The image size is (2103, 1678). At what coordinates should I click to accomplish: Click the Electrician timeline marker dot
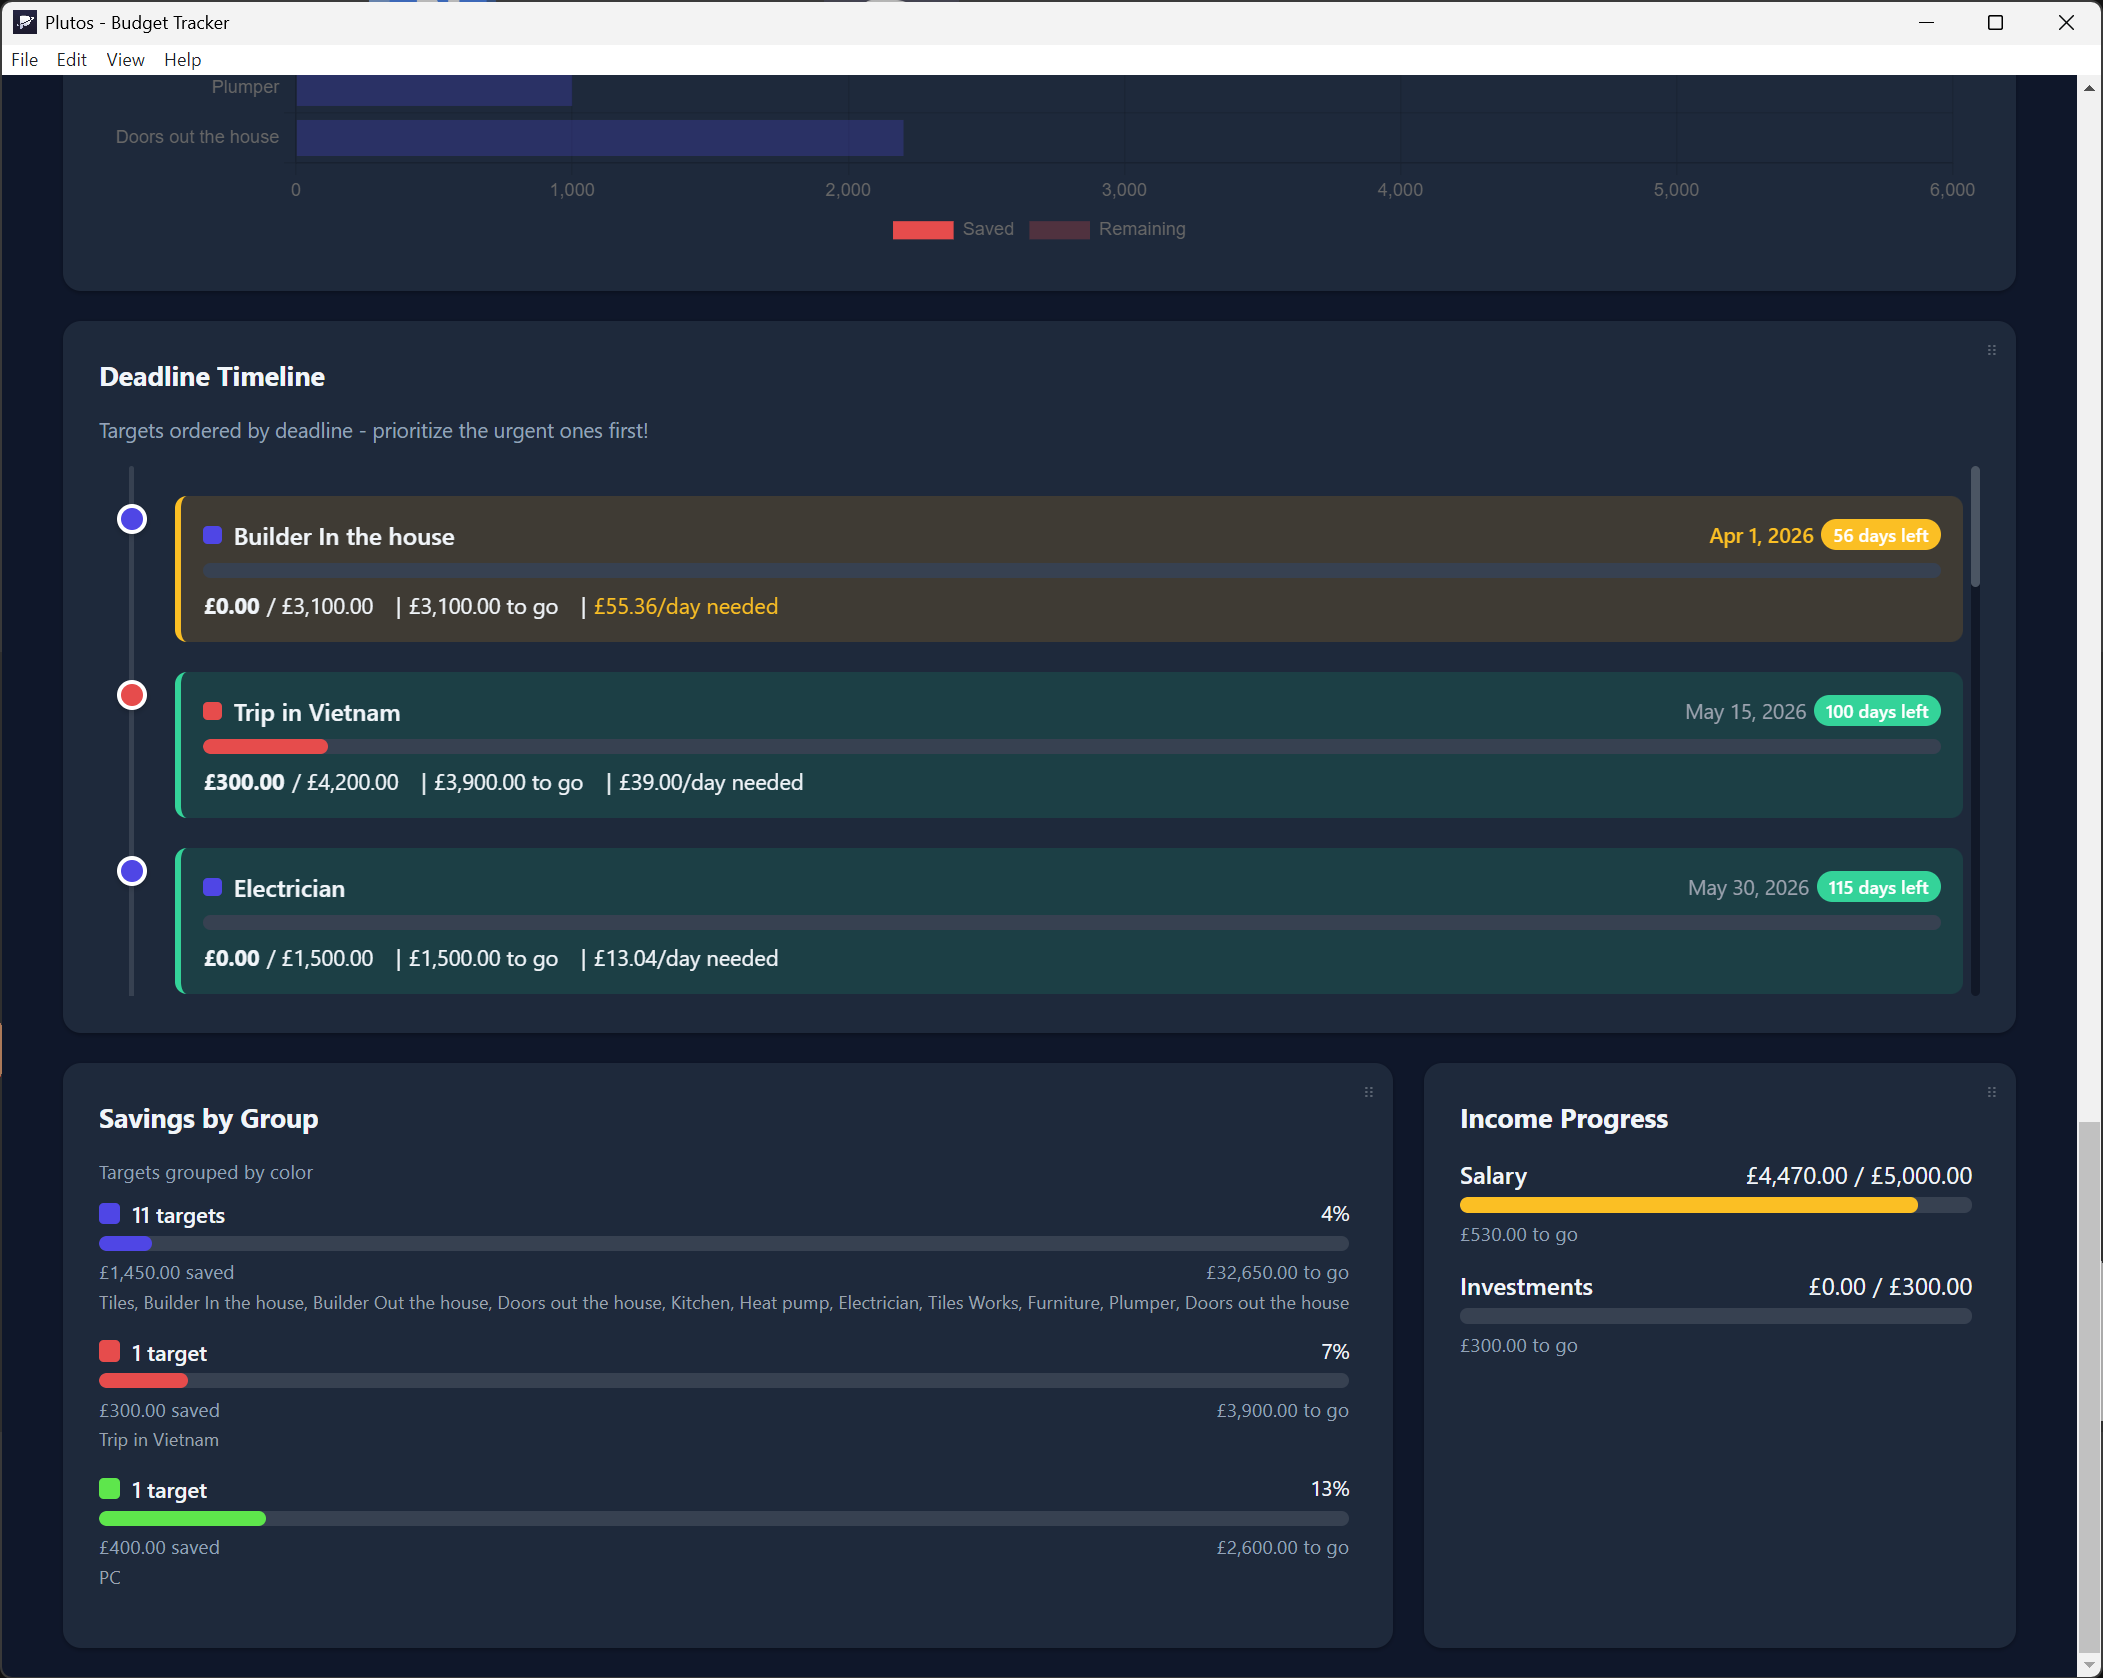[132, 871]
